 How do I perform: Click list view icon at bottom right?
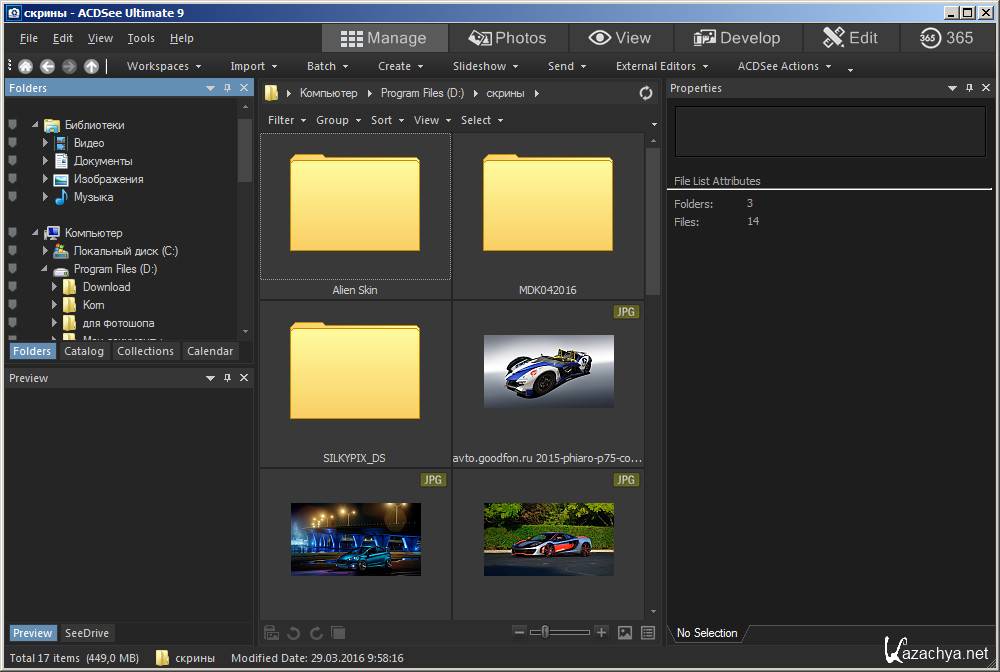point(648,632)
